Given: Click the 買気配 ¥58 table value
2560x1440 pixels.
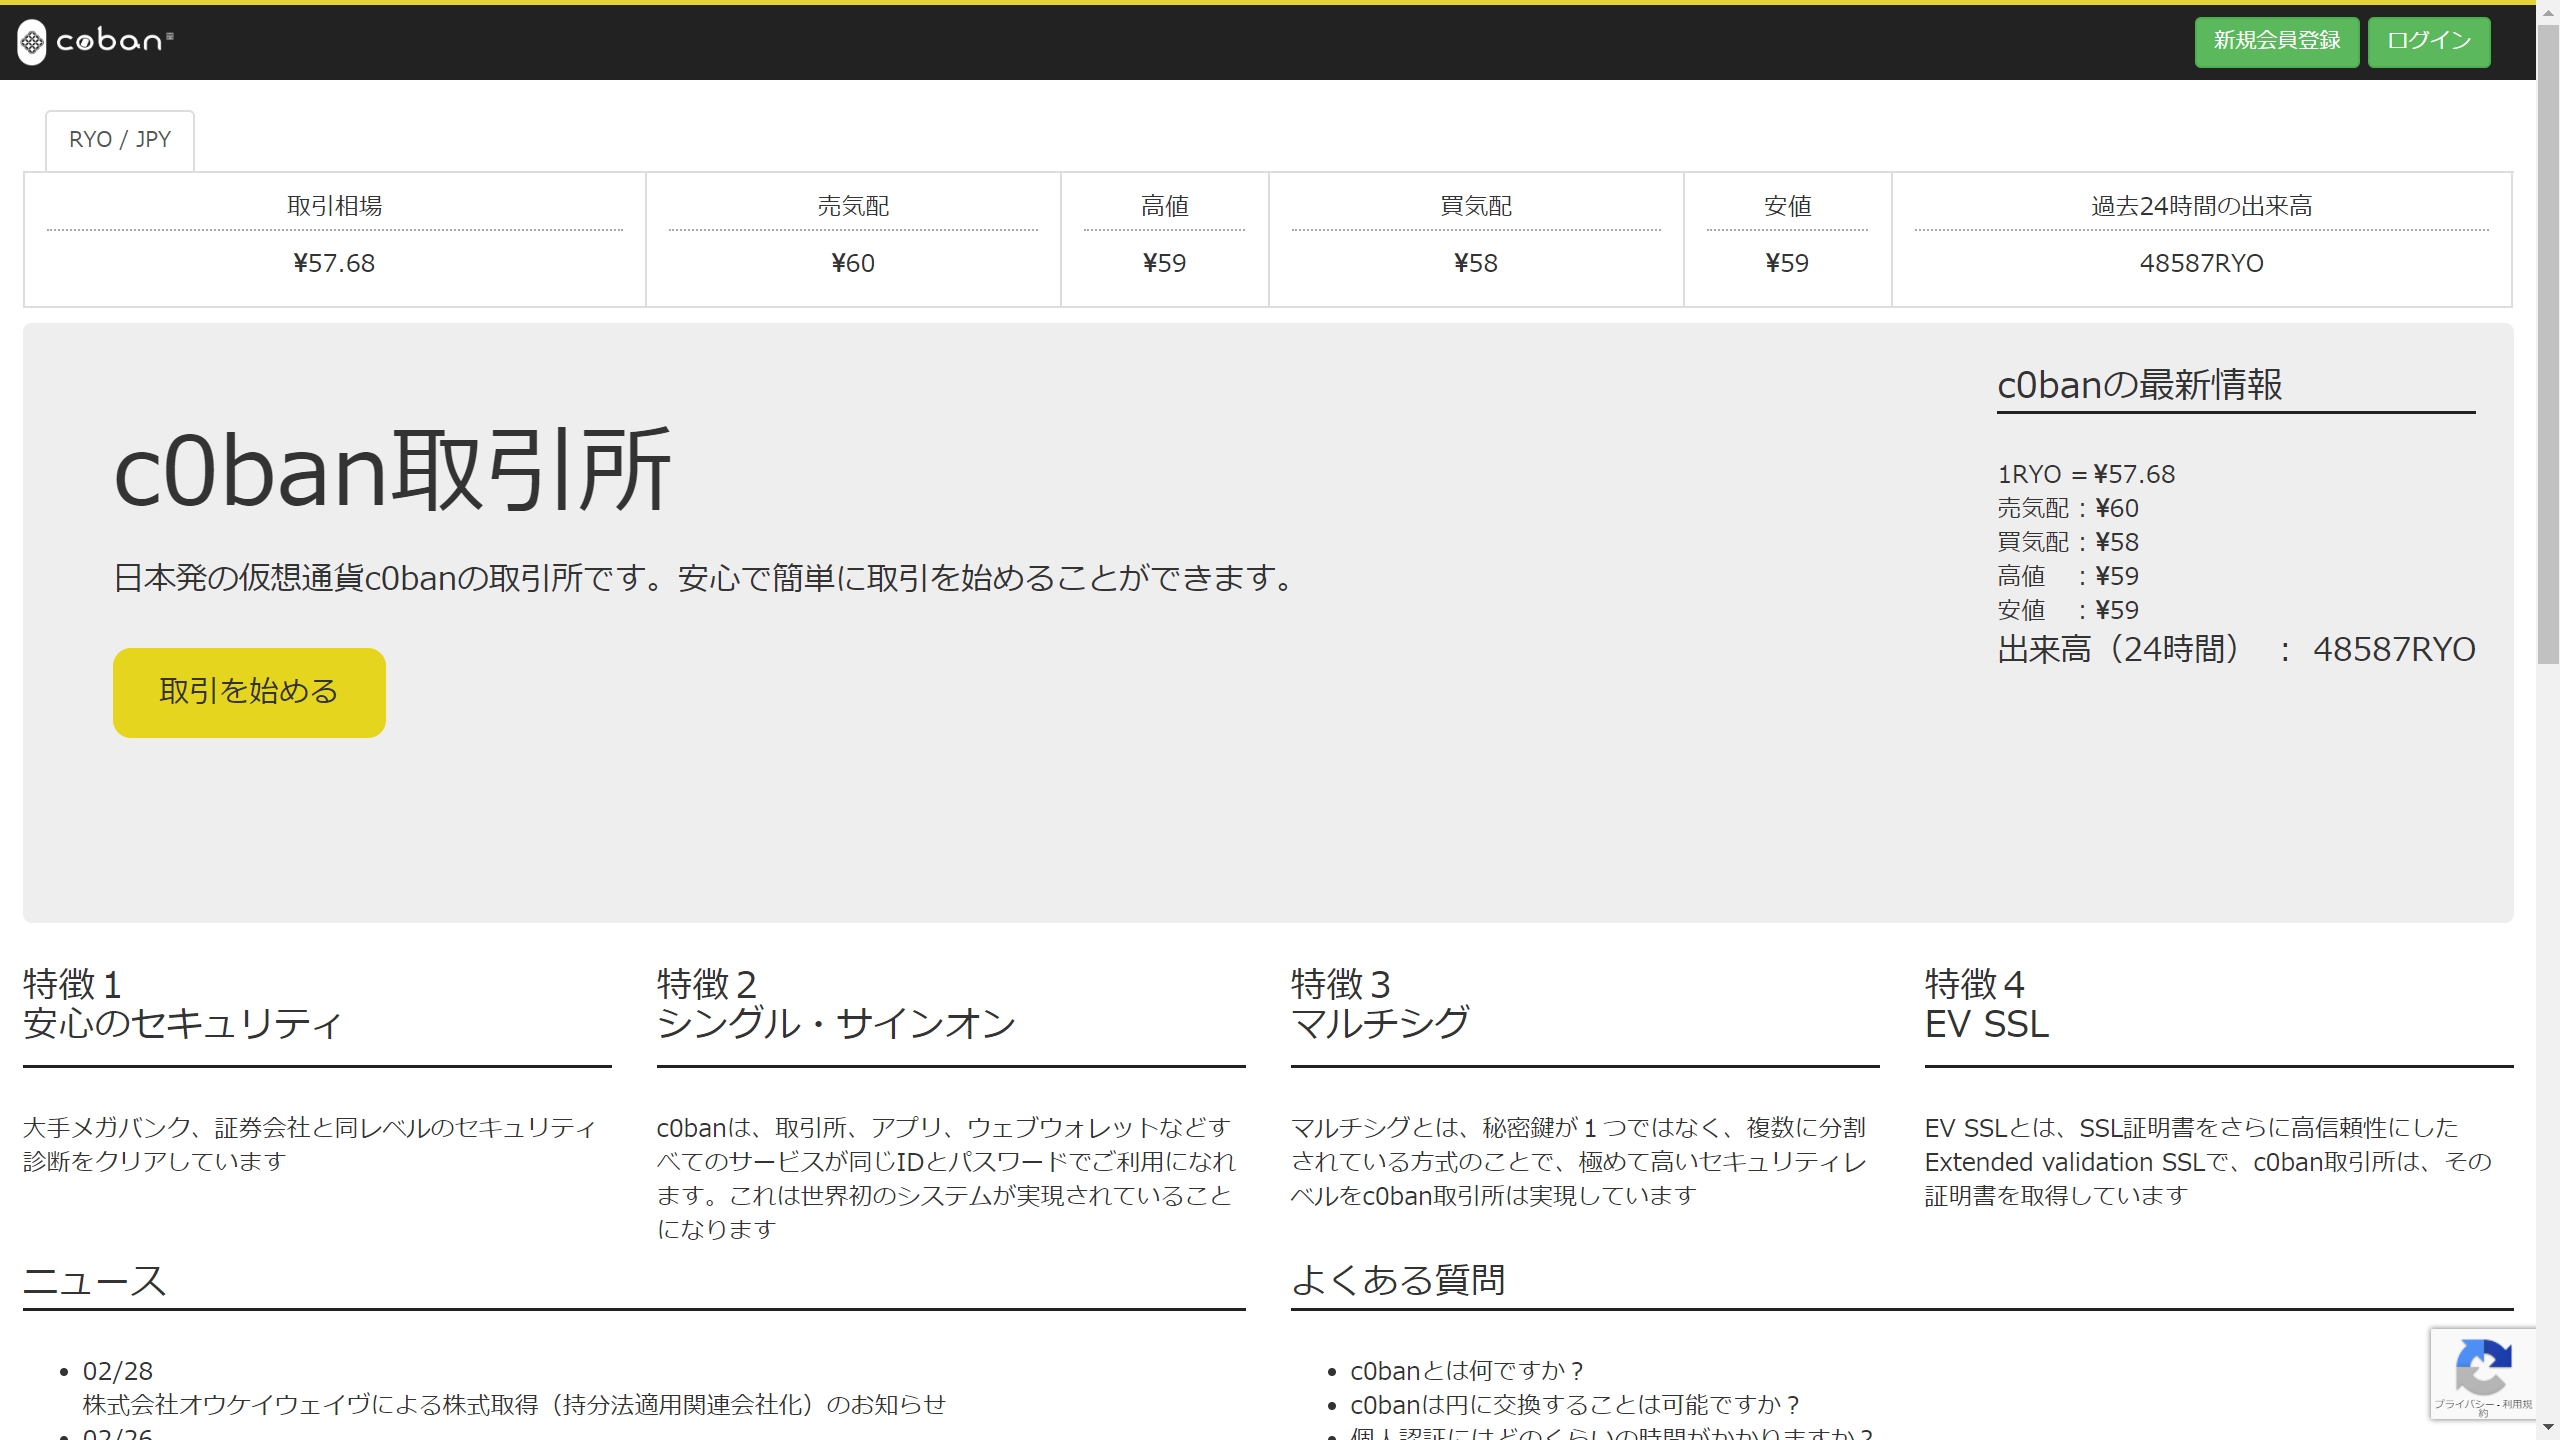Looking at the screenshot, I should 1476,263.
